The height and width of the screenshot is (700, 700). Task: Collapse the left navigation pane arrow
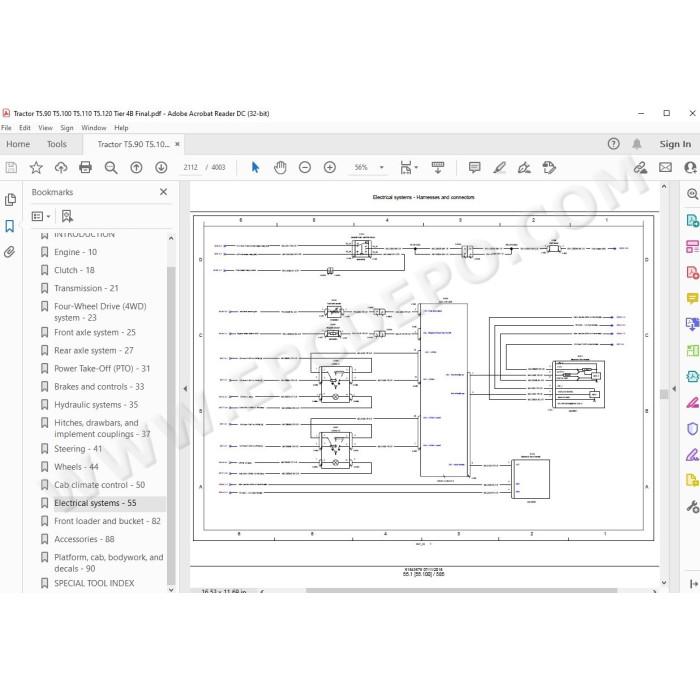(x=185, y=389)
